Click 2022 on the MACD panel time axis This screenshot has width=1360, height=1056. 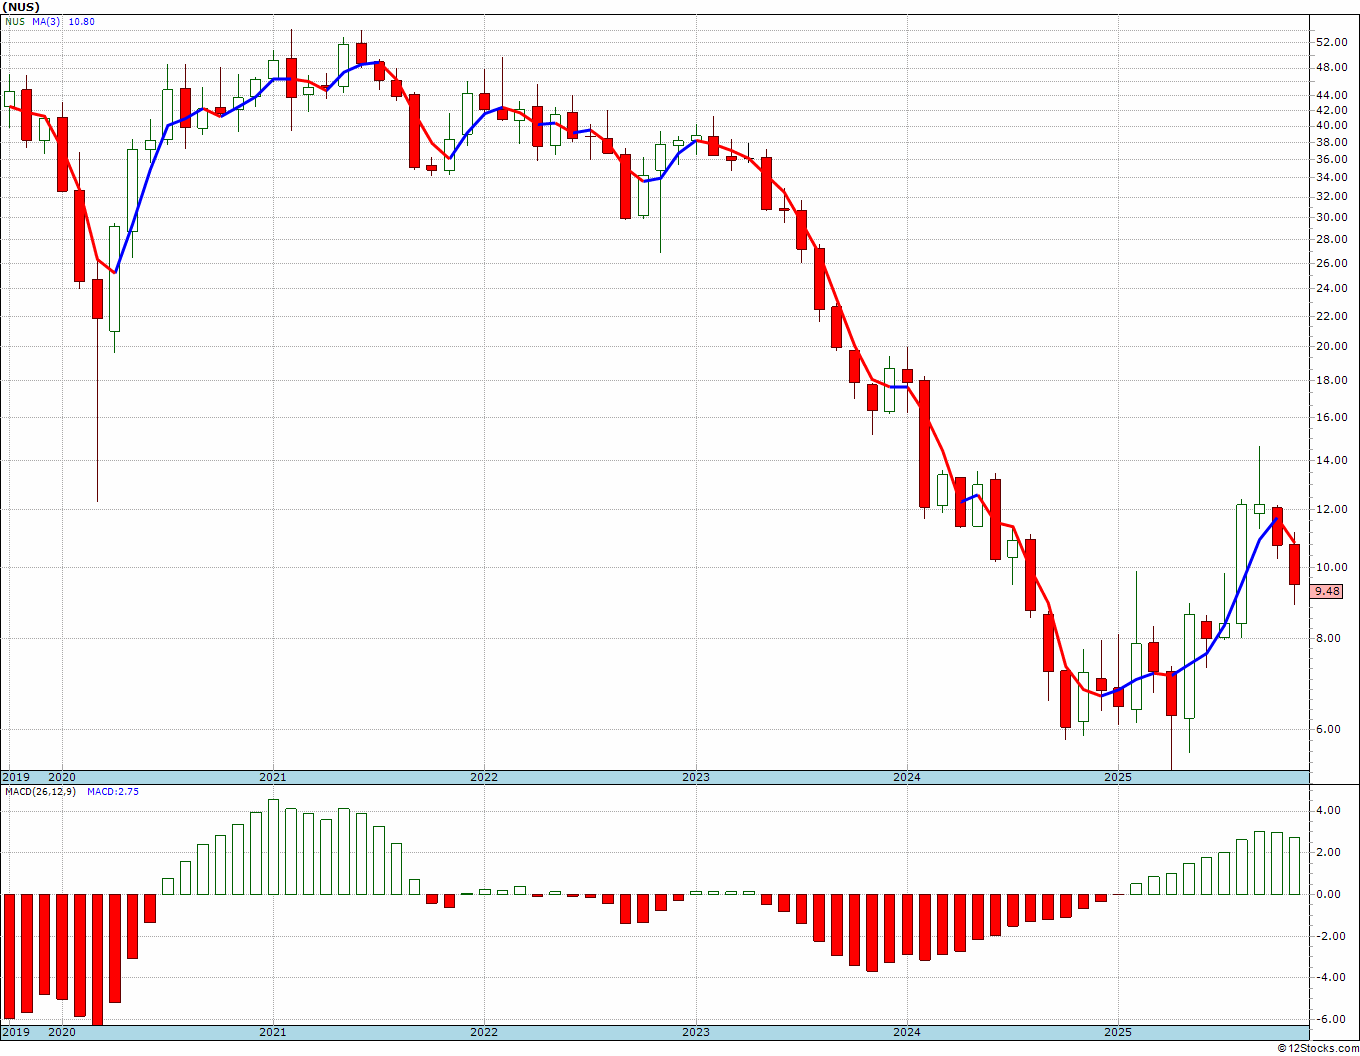[484, 1032]
